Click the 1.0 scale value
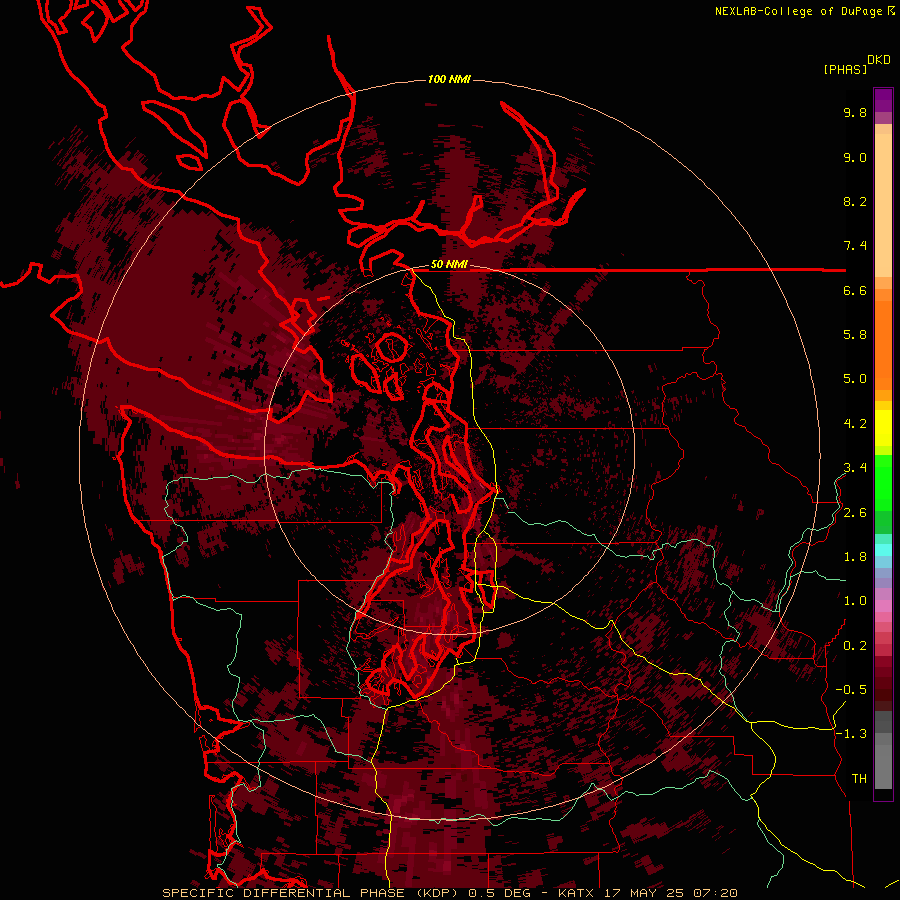 [x=855, y=601]
